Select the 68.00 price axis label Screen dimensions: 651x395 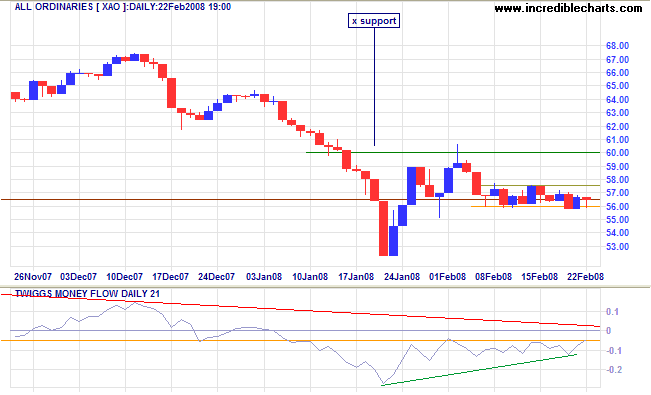click(617, 46)
